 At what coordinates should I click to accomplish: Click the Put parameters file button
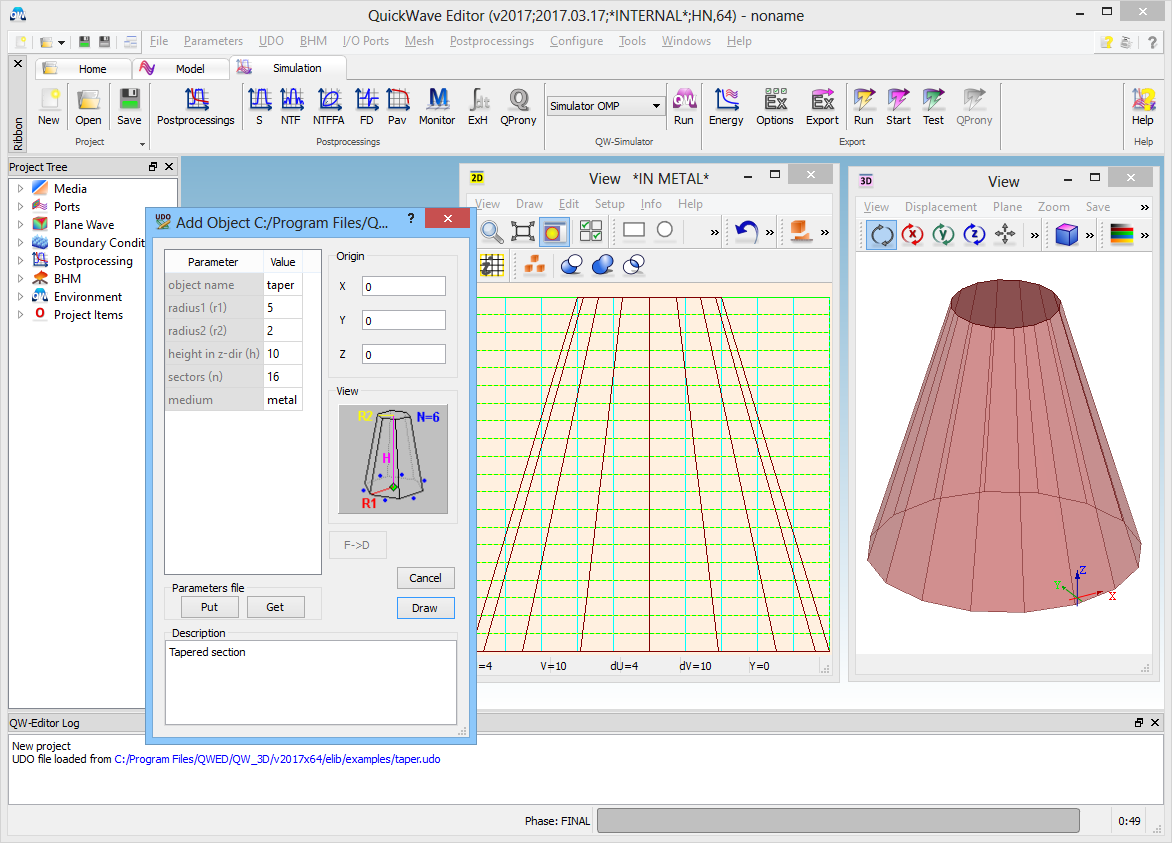(209, 608)
